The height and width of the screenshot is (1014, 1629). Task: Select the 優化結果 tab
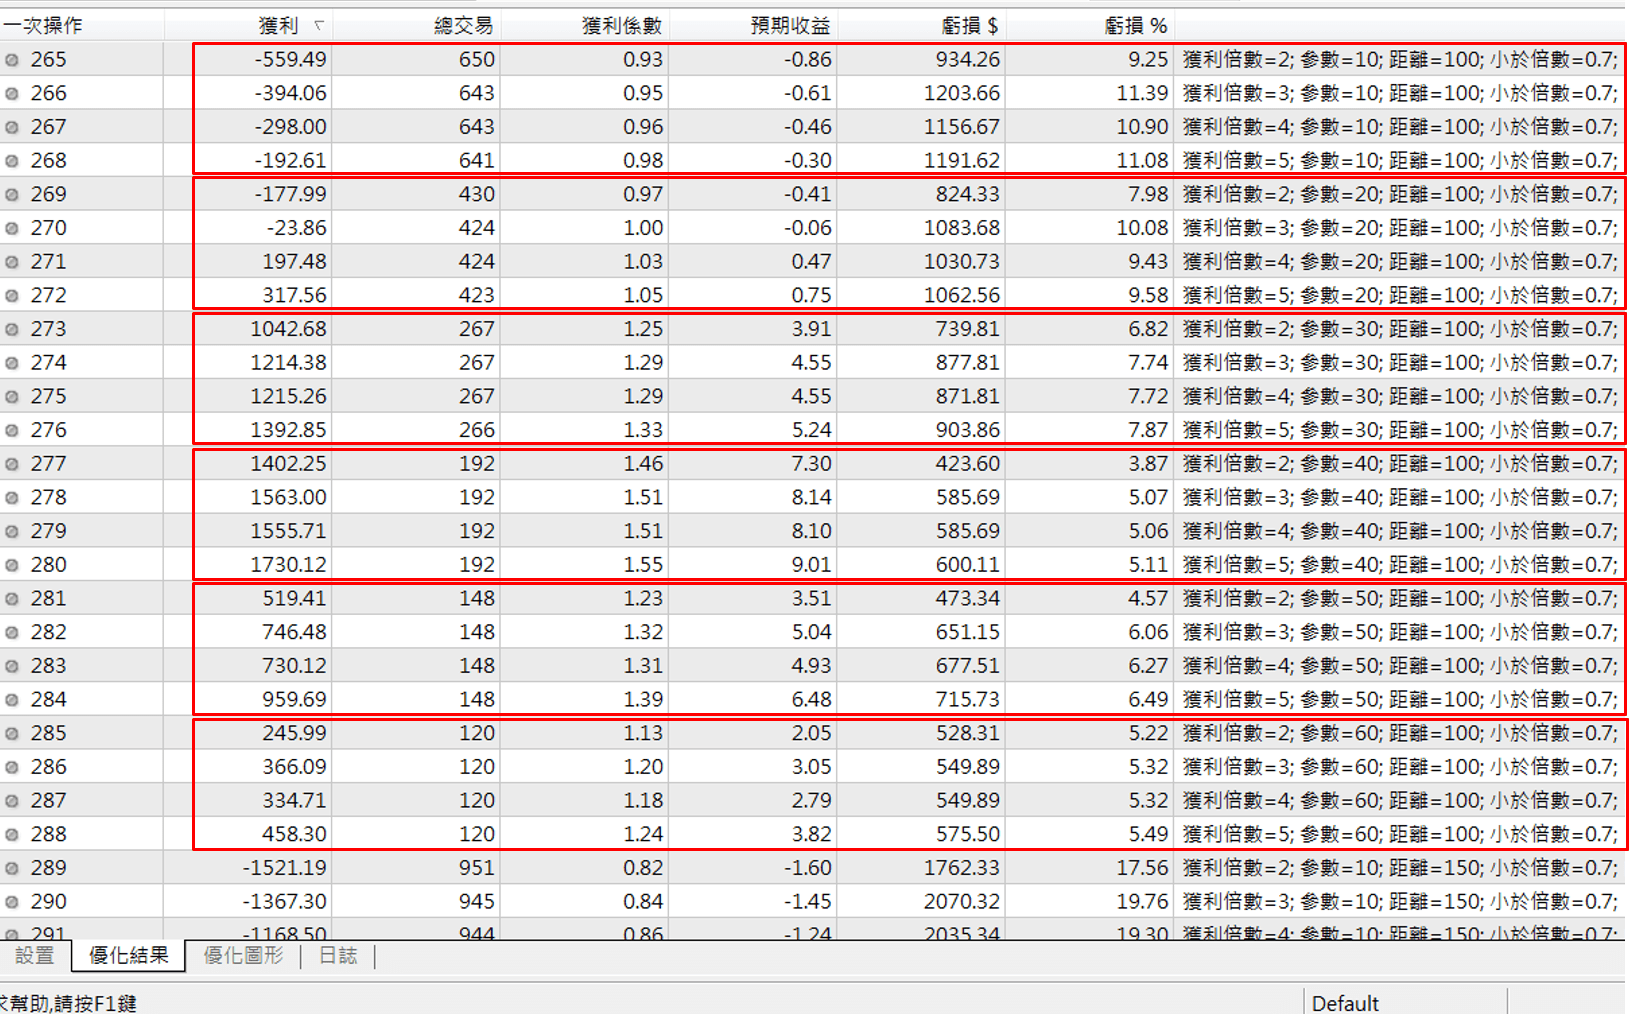[128, 956]
